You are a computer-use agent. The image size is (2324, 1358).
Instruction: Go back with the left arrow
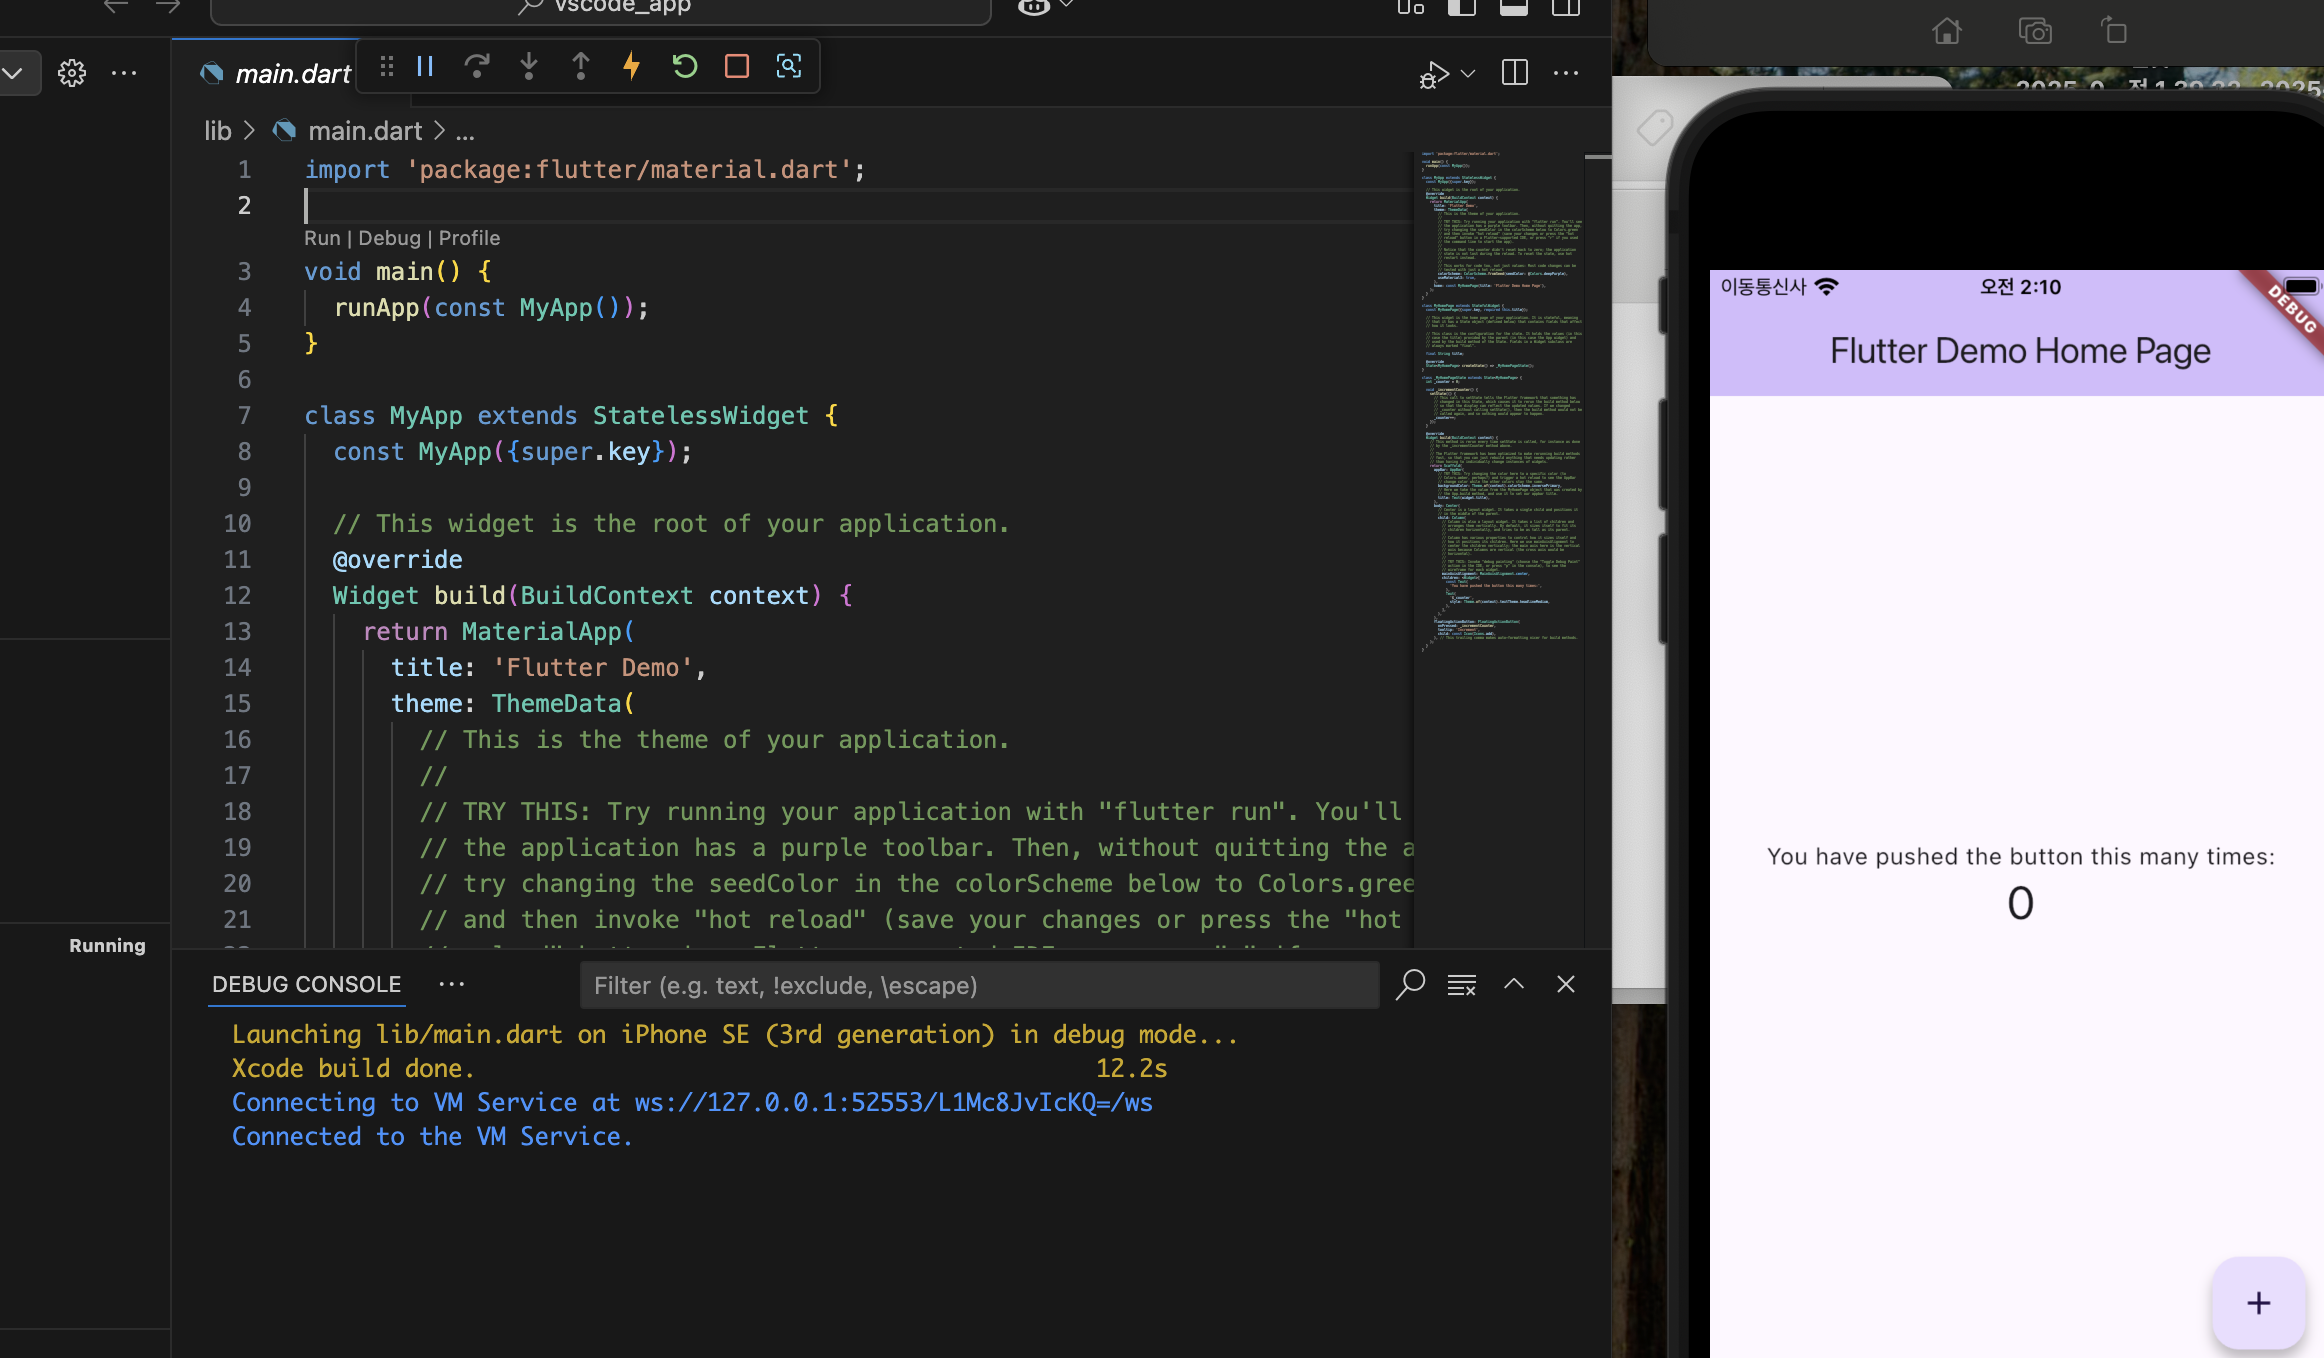[116, 6]
